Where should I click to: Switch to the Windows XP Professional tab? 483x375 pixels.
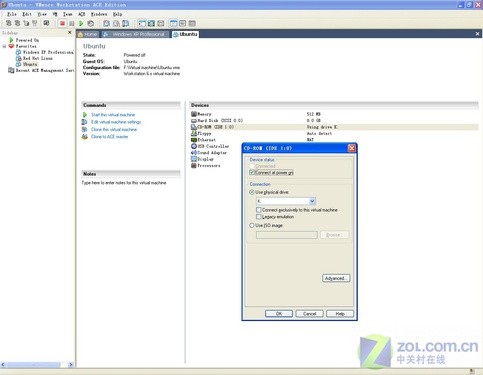[x=134, y=34]
